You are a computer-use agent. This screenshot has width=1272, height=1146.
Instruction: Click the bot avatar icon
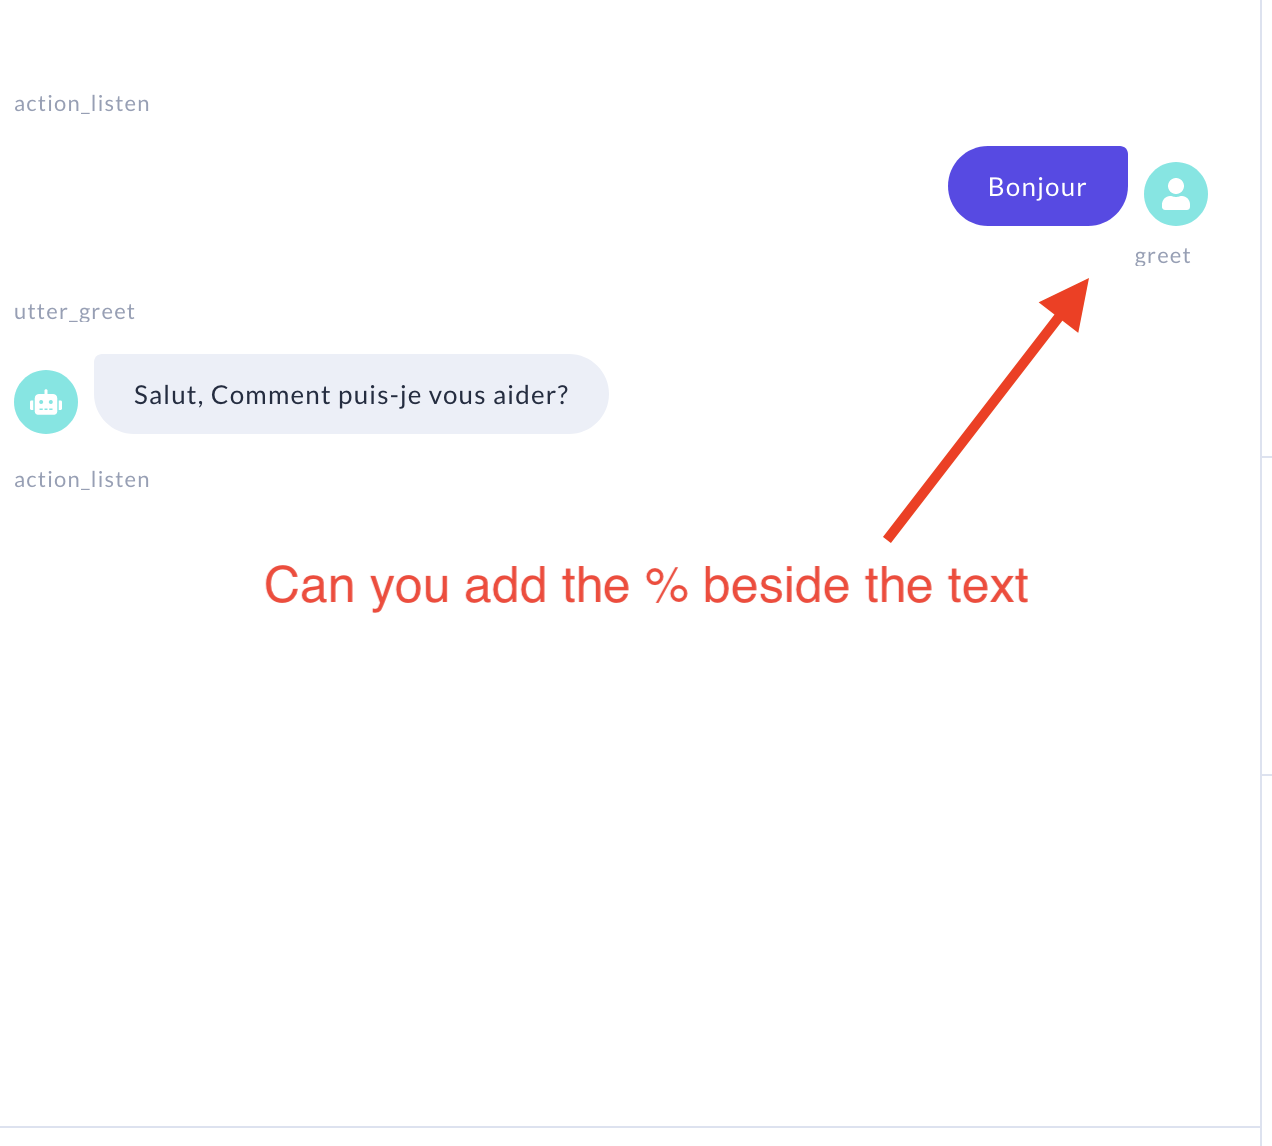pos(46,402)
